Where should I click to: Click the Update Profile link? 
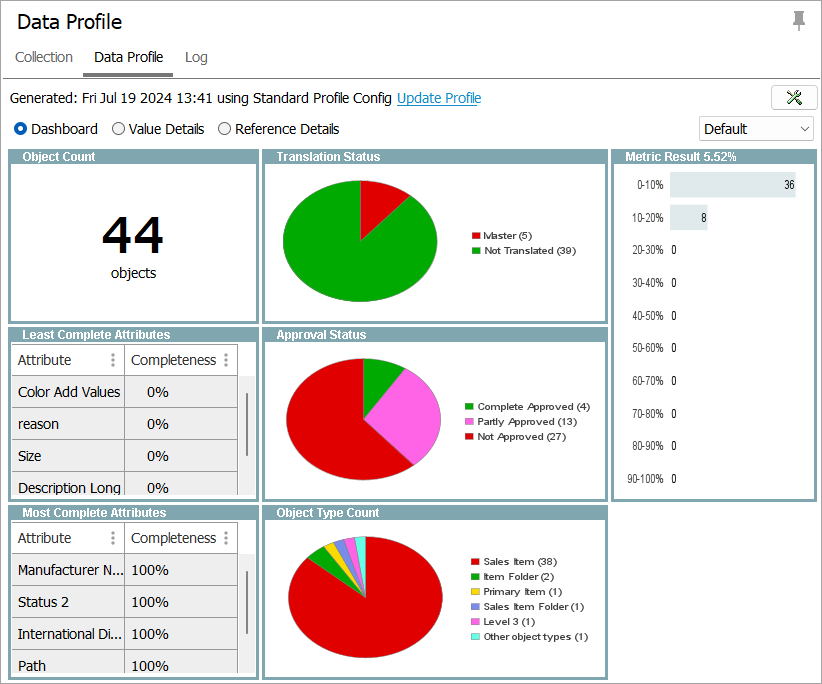(x=439, y=98)
